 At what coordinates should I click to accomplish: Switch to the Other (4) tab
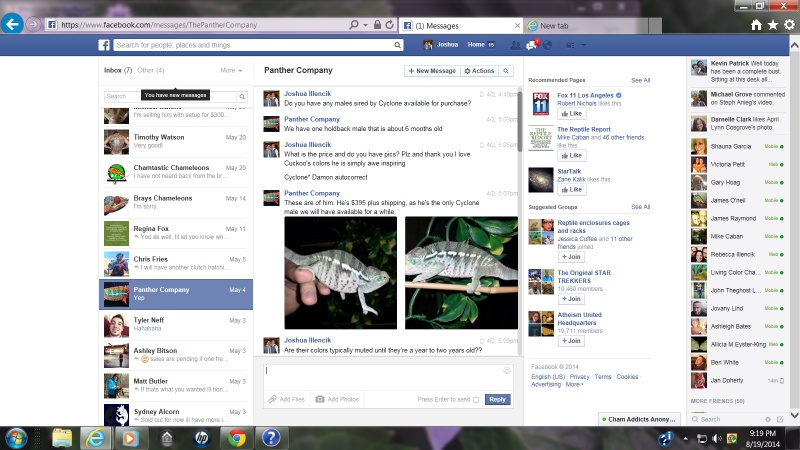151,70
